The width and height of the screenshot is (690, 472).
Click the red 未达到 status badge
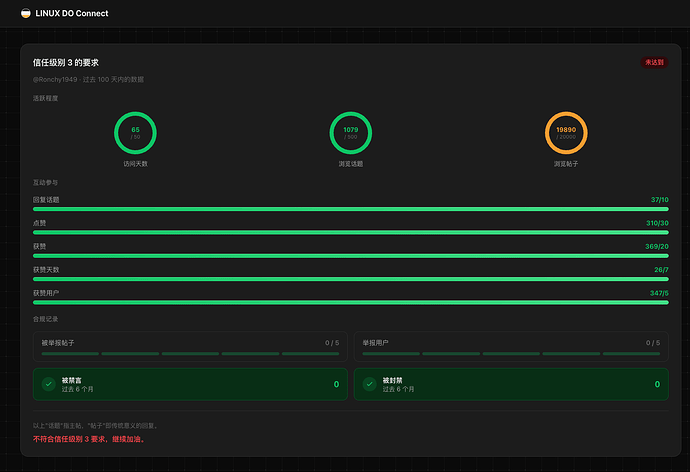click(654, 62)
